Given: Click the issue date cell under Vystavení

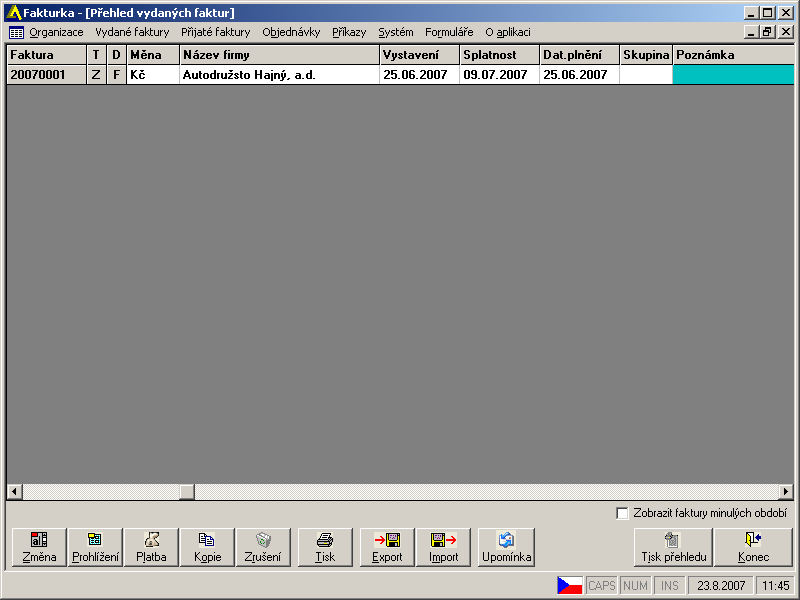Looking at the screenshot, I should tap(419, 75).
